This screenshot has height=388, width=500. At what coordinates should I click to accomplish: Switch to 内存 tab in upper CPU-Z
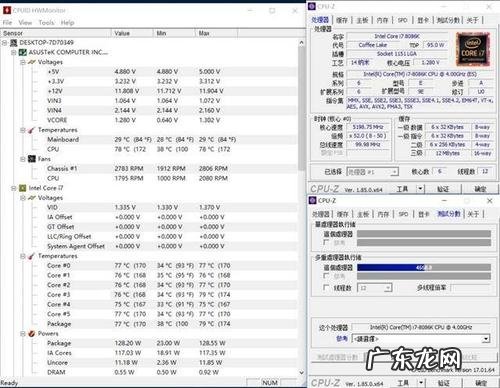(x=382, y=20)
